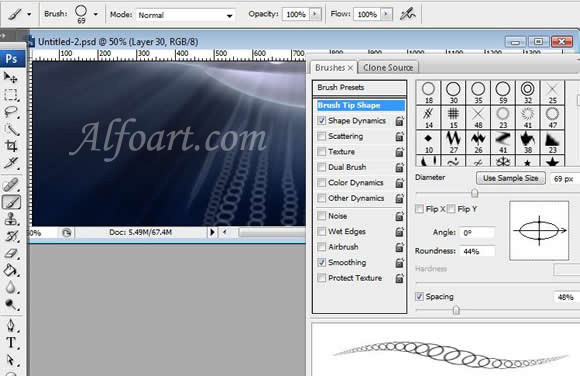Click the Spacing percentage field
This screenshot has height=376, width=580.
[566, 297]
